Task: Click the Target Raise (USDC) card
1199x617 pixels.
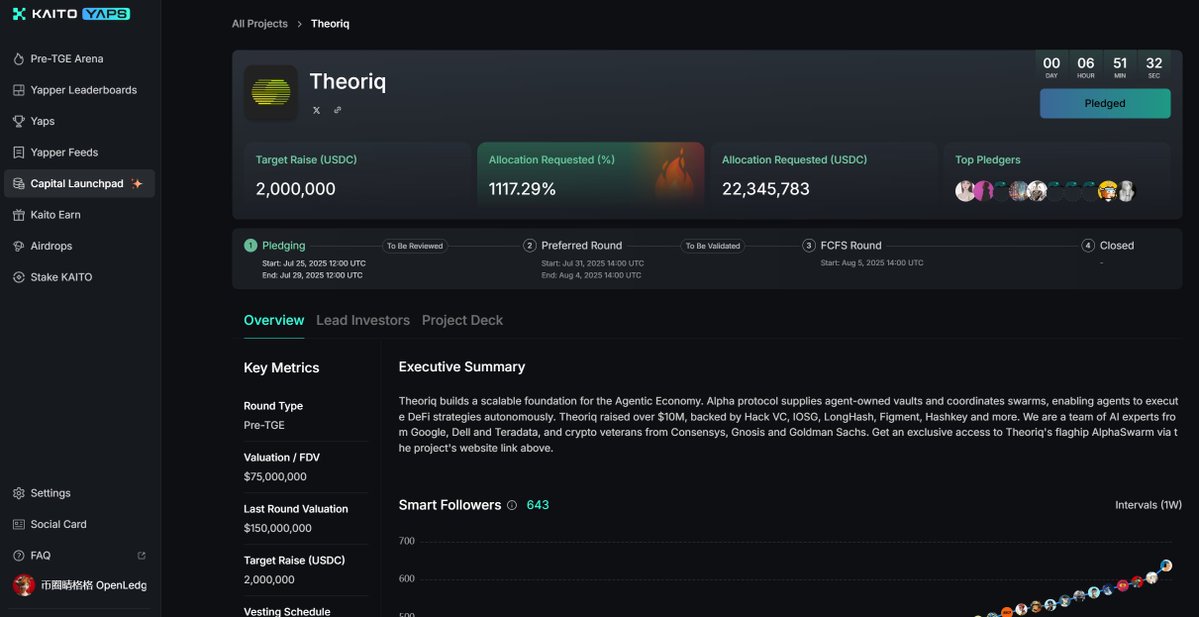Action: (357, 175)
